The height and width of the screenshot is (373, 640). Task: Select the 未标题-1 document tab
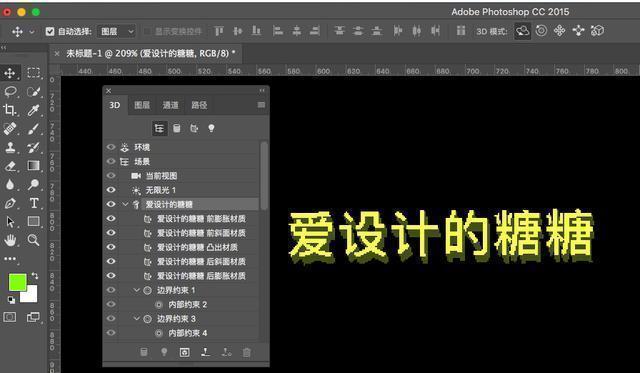pos(151,53)
